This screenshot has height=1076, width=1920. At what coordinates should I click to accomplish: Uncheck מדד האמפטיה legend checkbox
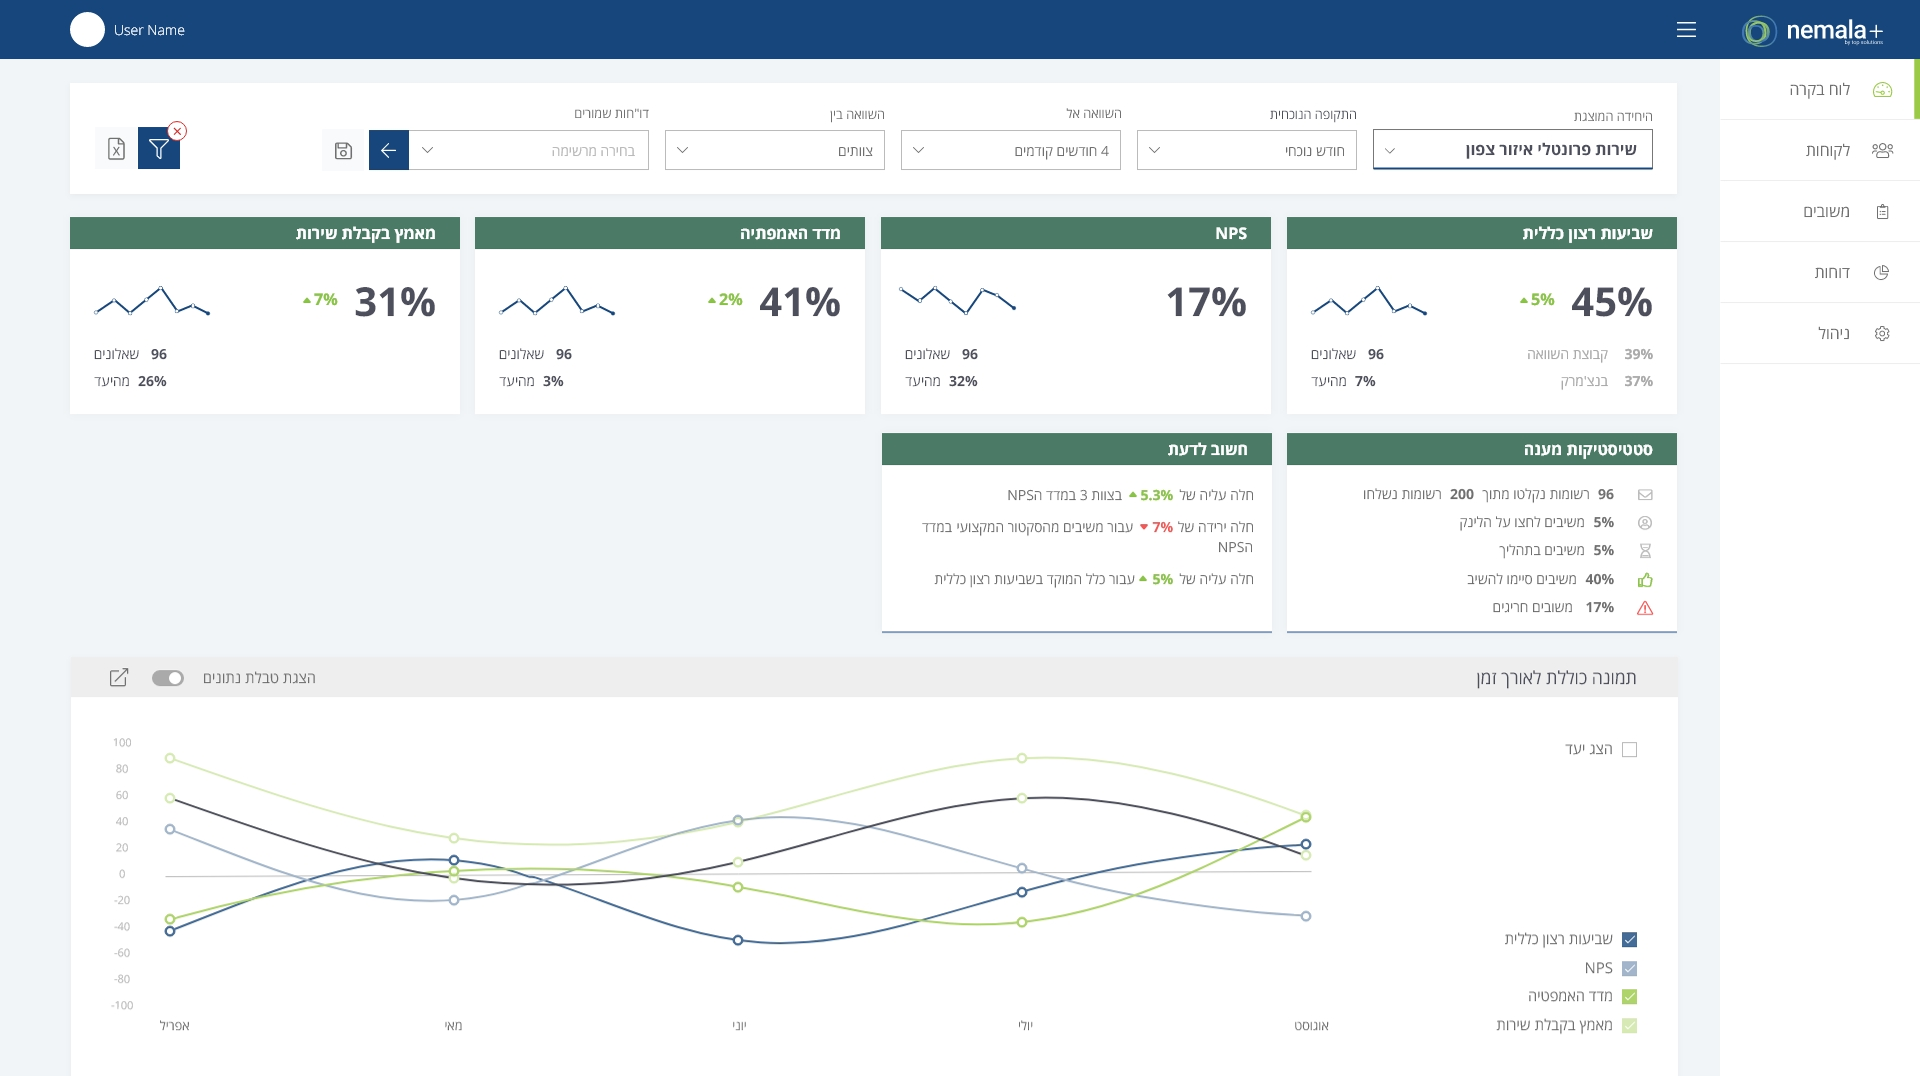[1629, 997]
